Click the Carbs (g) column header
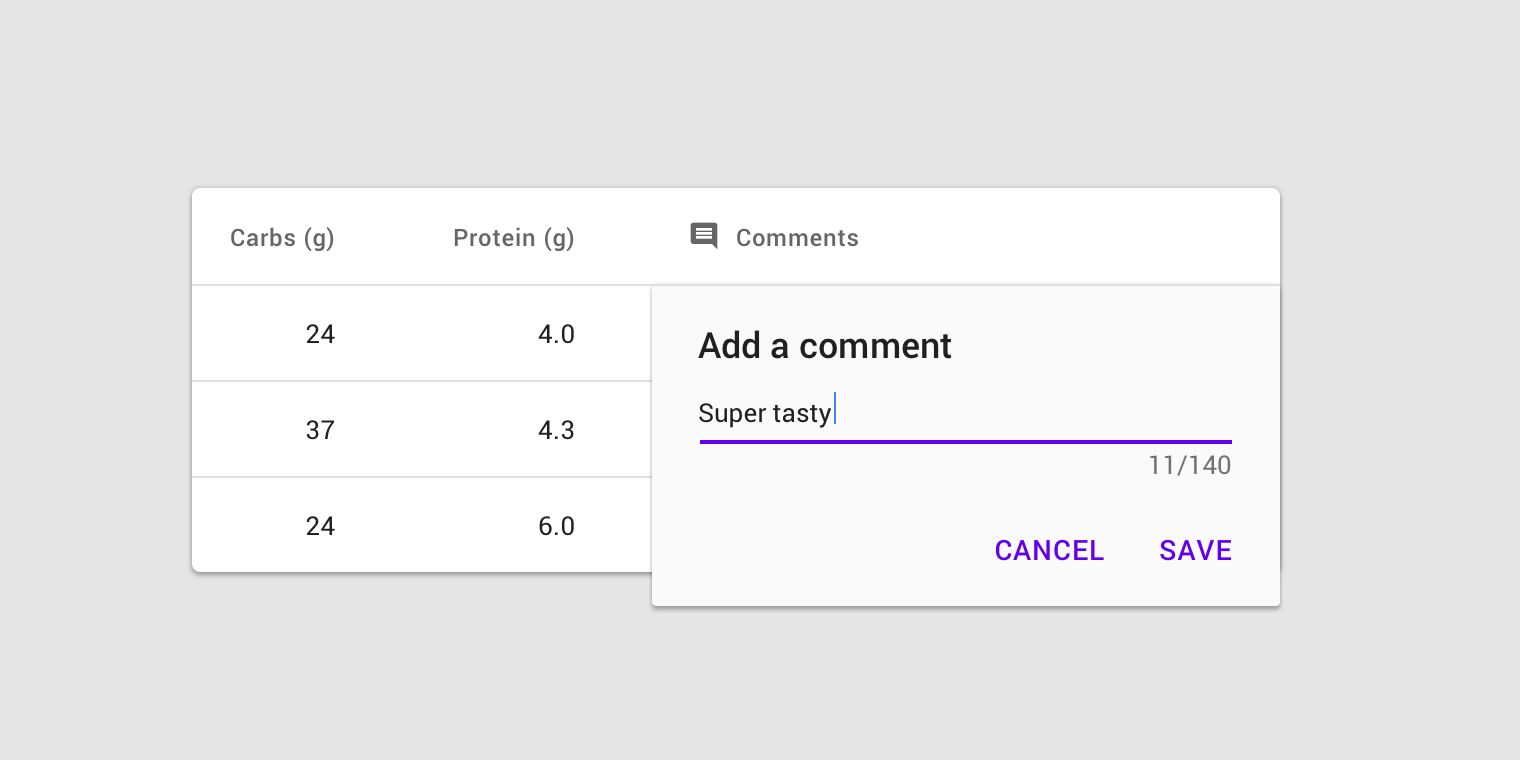This screenshot has width=1520, height=760. 282,238
